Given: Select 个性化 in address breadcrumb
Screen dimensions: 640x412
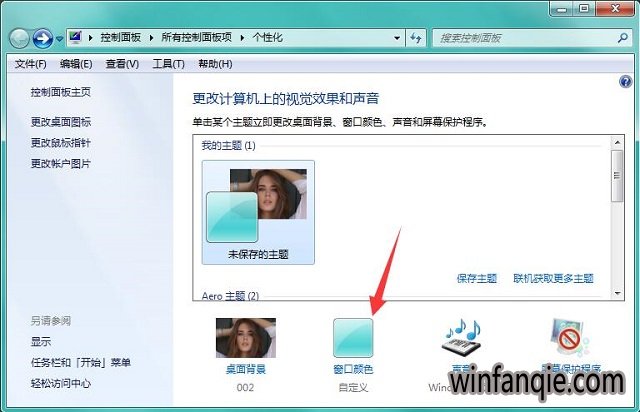Looking at the screenshot, I should (x=267, y=38).
